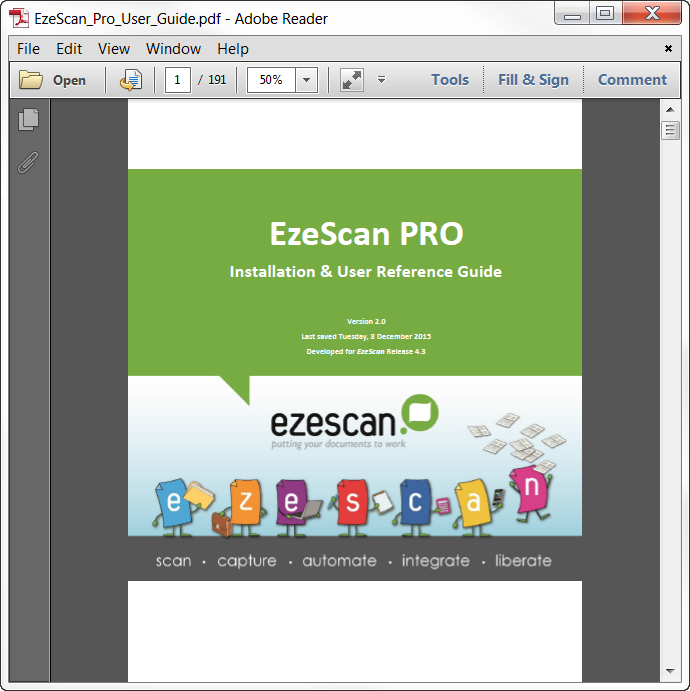Click the vertical scrollbar down arrow
Image resolution: width=690 pixels, height=691 pixels.
(670, 671)
